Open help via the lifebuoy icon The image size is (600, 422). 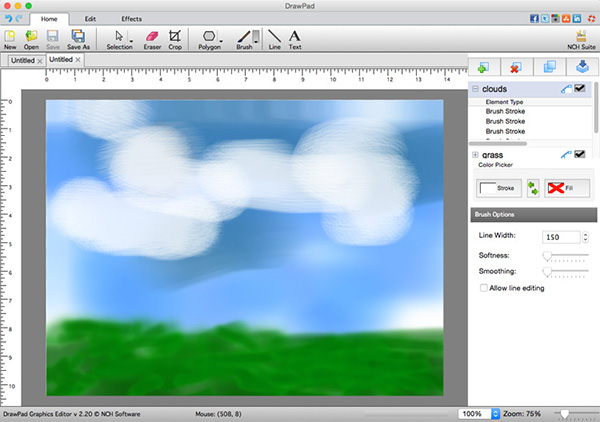(x=592, y=18)
